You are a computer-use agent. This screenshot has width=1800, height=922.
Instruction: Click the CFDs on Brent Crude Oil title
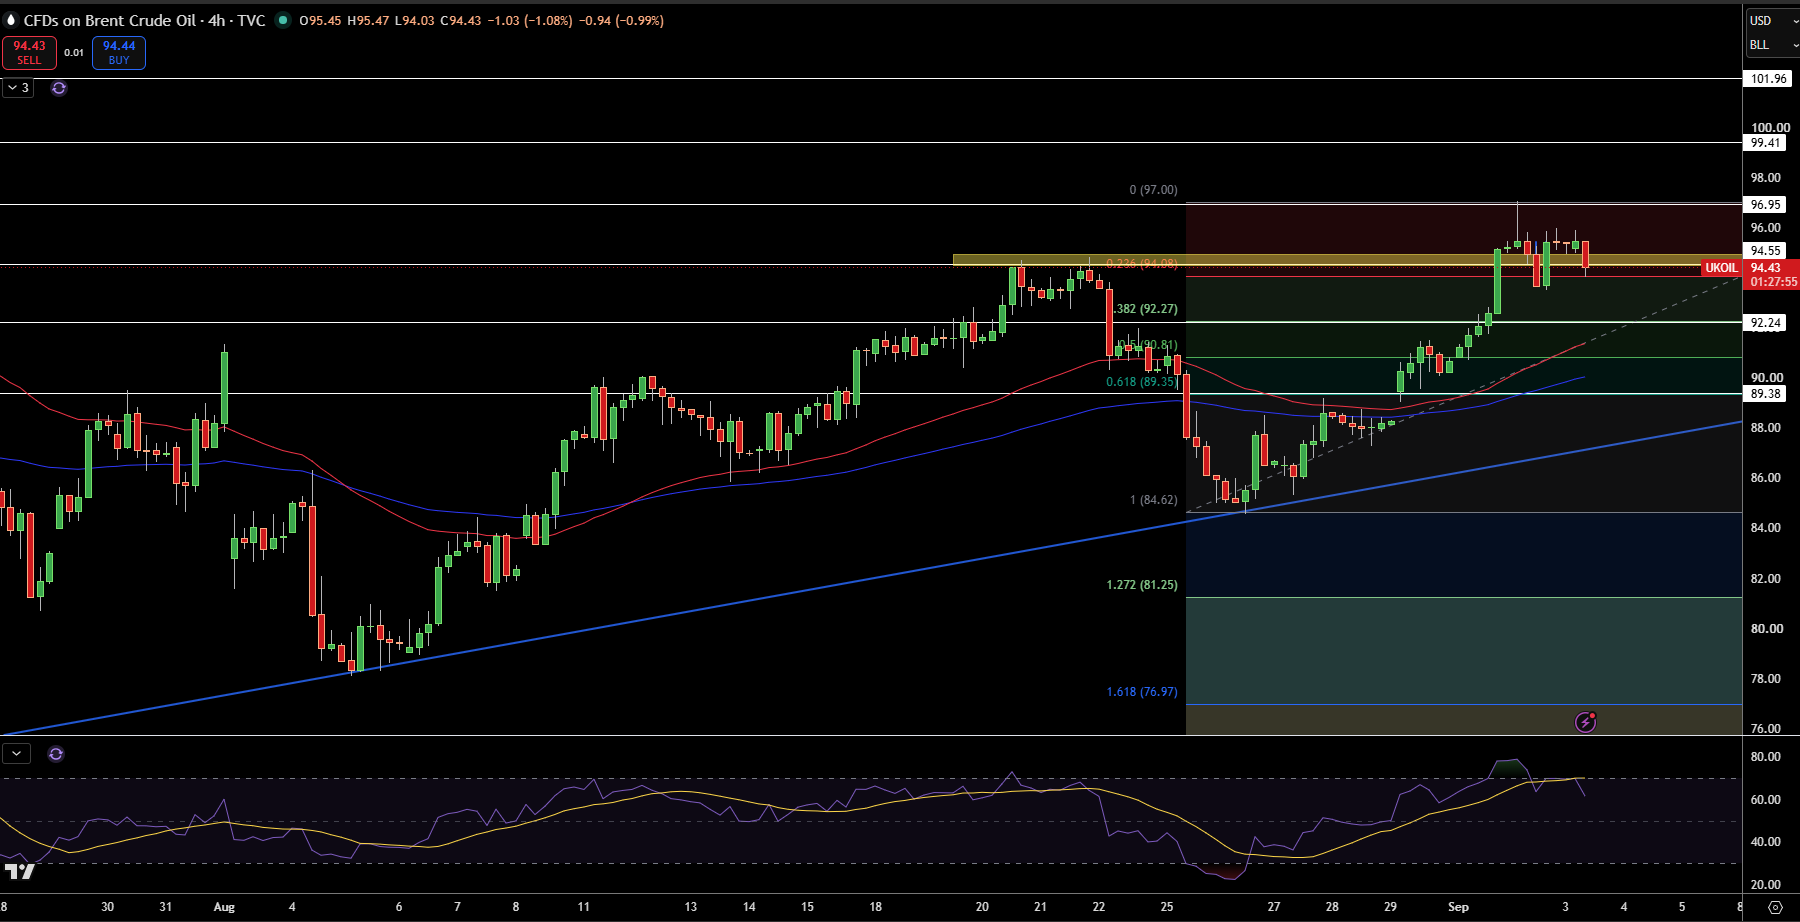tap(144, 20)
